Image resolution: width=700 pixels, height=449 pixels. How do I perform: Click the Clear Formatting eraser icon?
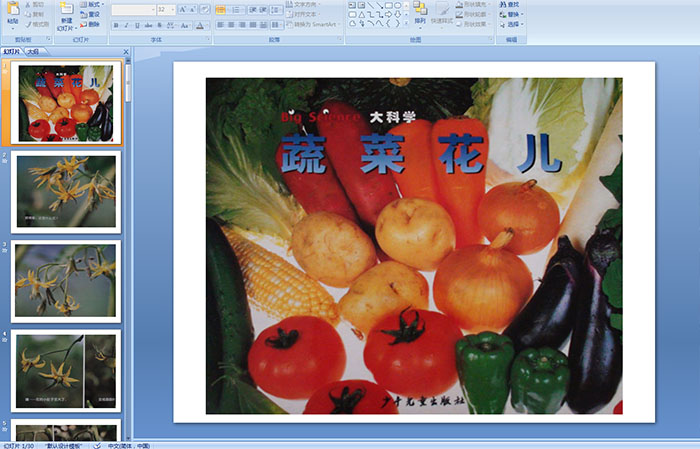tap(204, 9)
